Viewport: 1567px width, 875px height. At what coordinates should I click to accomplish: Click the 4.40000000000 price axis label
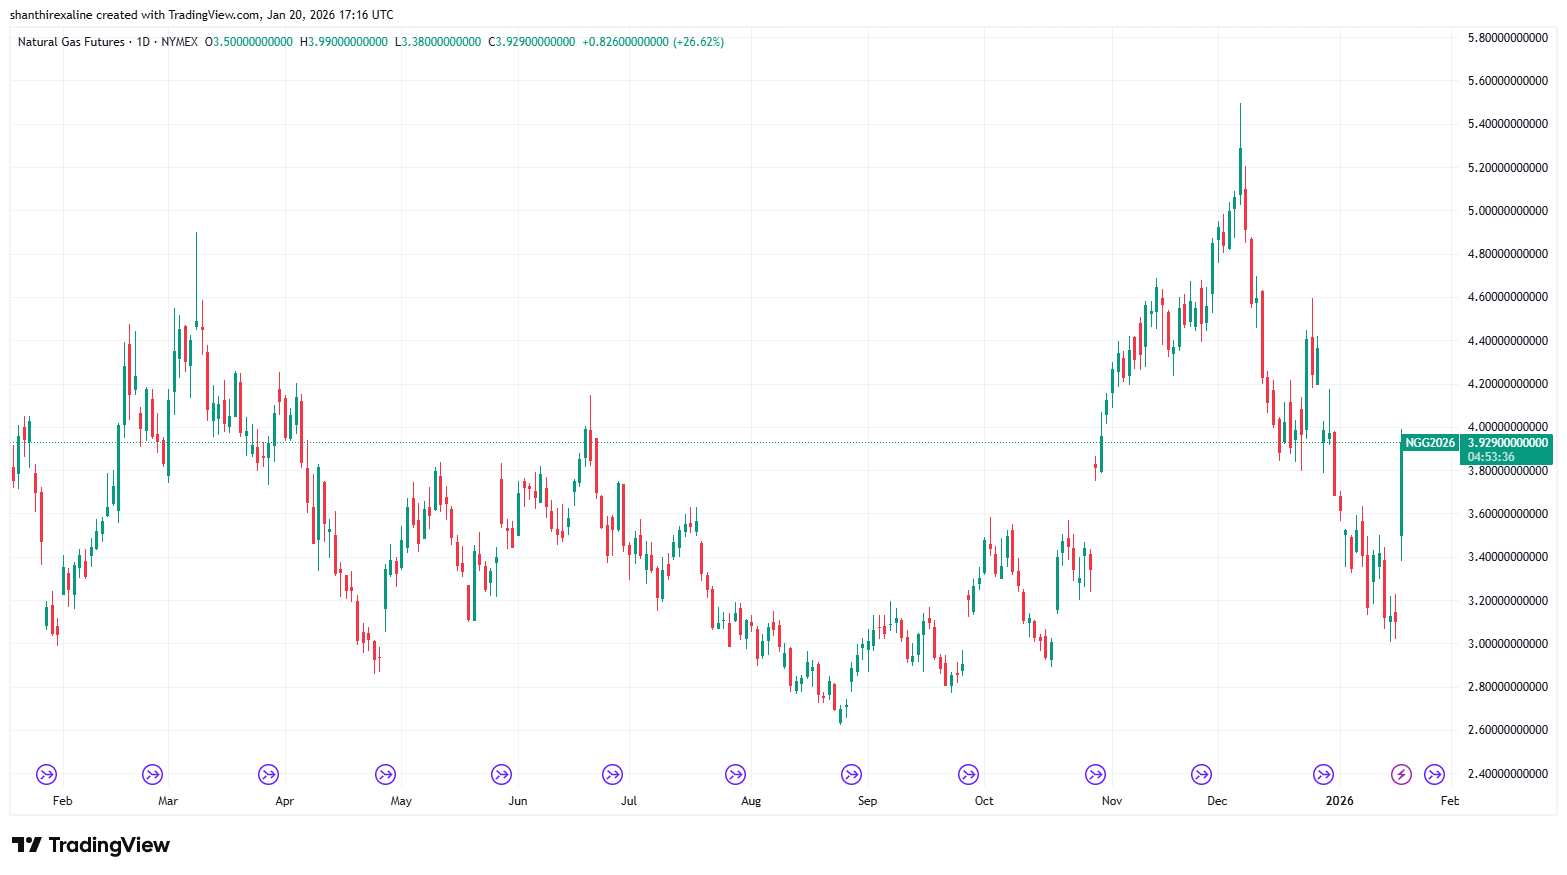1507,341
